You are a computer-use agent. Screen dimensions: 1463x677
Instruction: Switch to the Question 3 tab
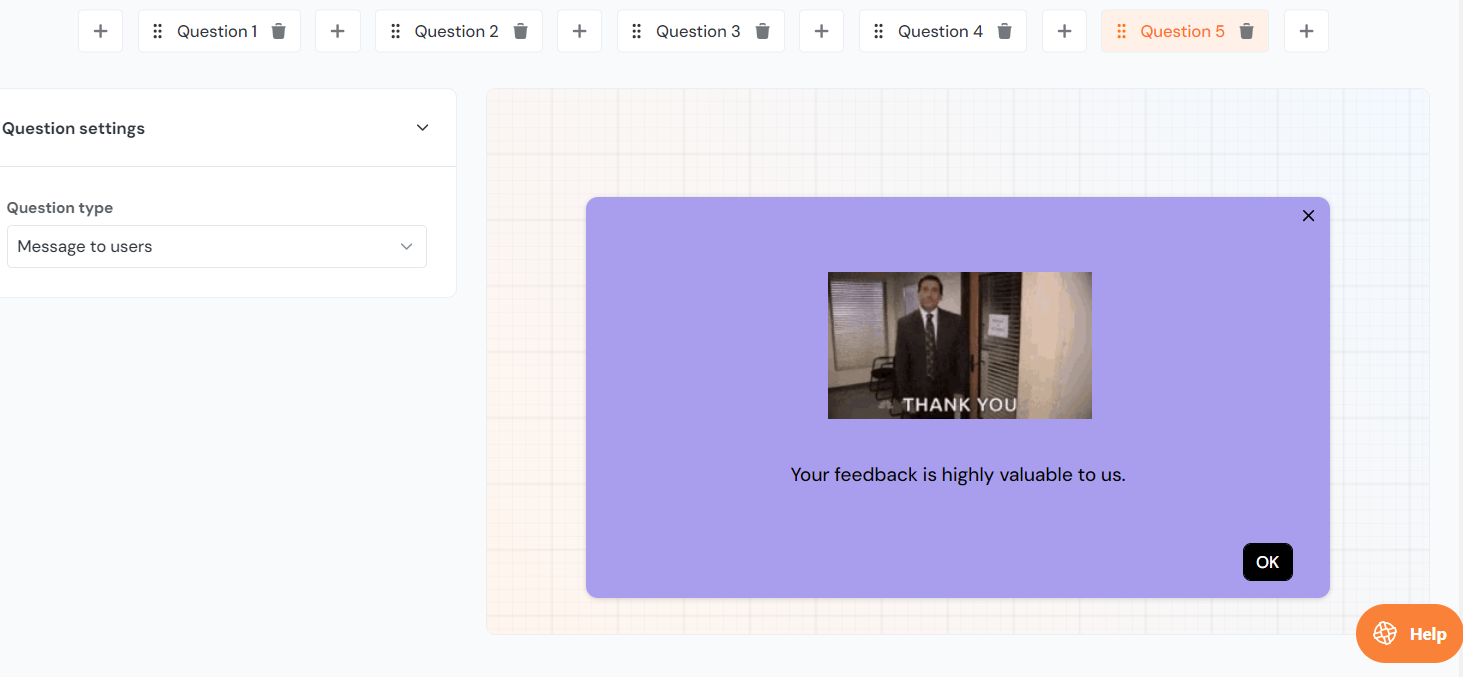point(697,31)
